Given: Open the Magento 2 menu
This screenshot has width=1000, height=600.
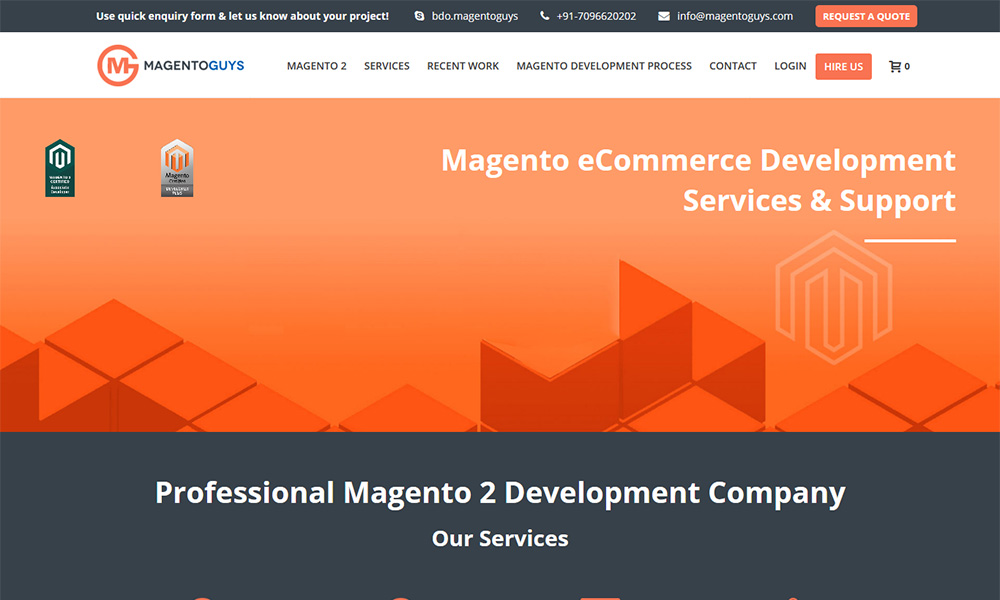Looking at the screenshot, I should click(316, 66).
